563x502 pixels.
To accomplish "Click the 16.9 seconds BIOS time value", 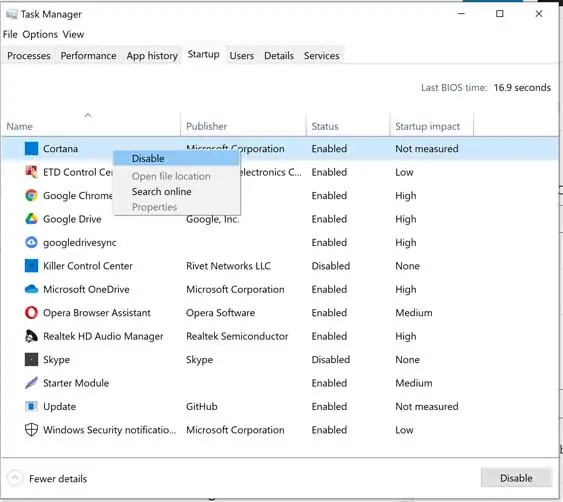I will [x=522, y=88].
